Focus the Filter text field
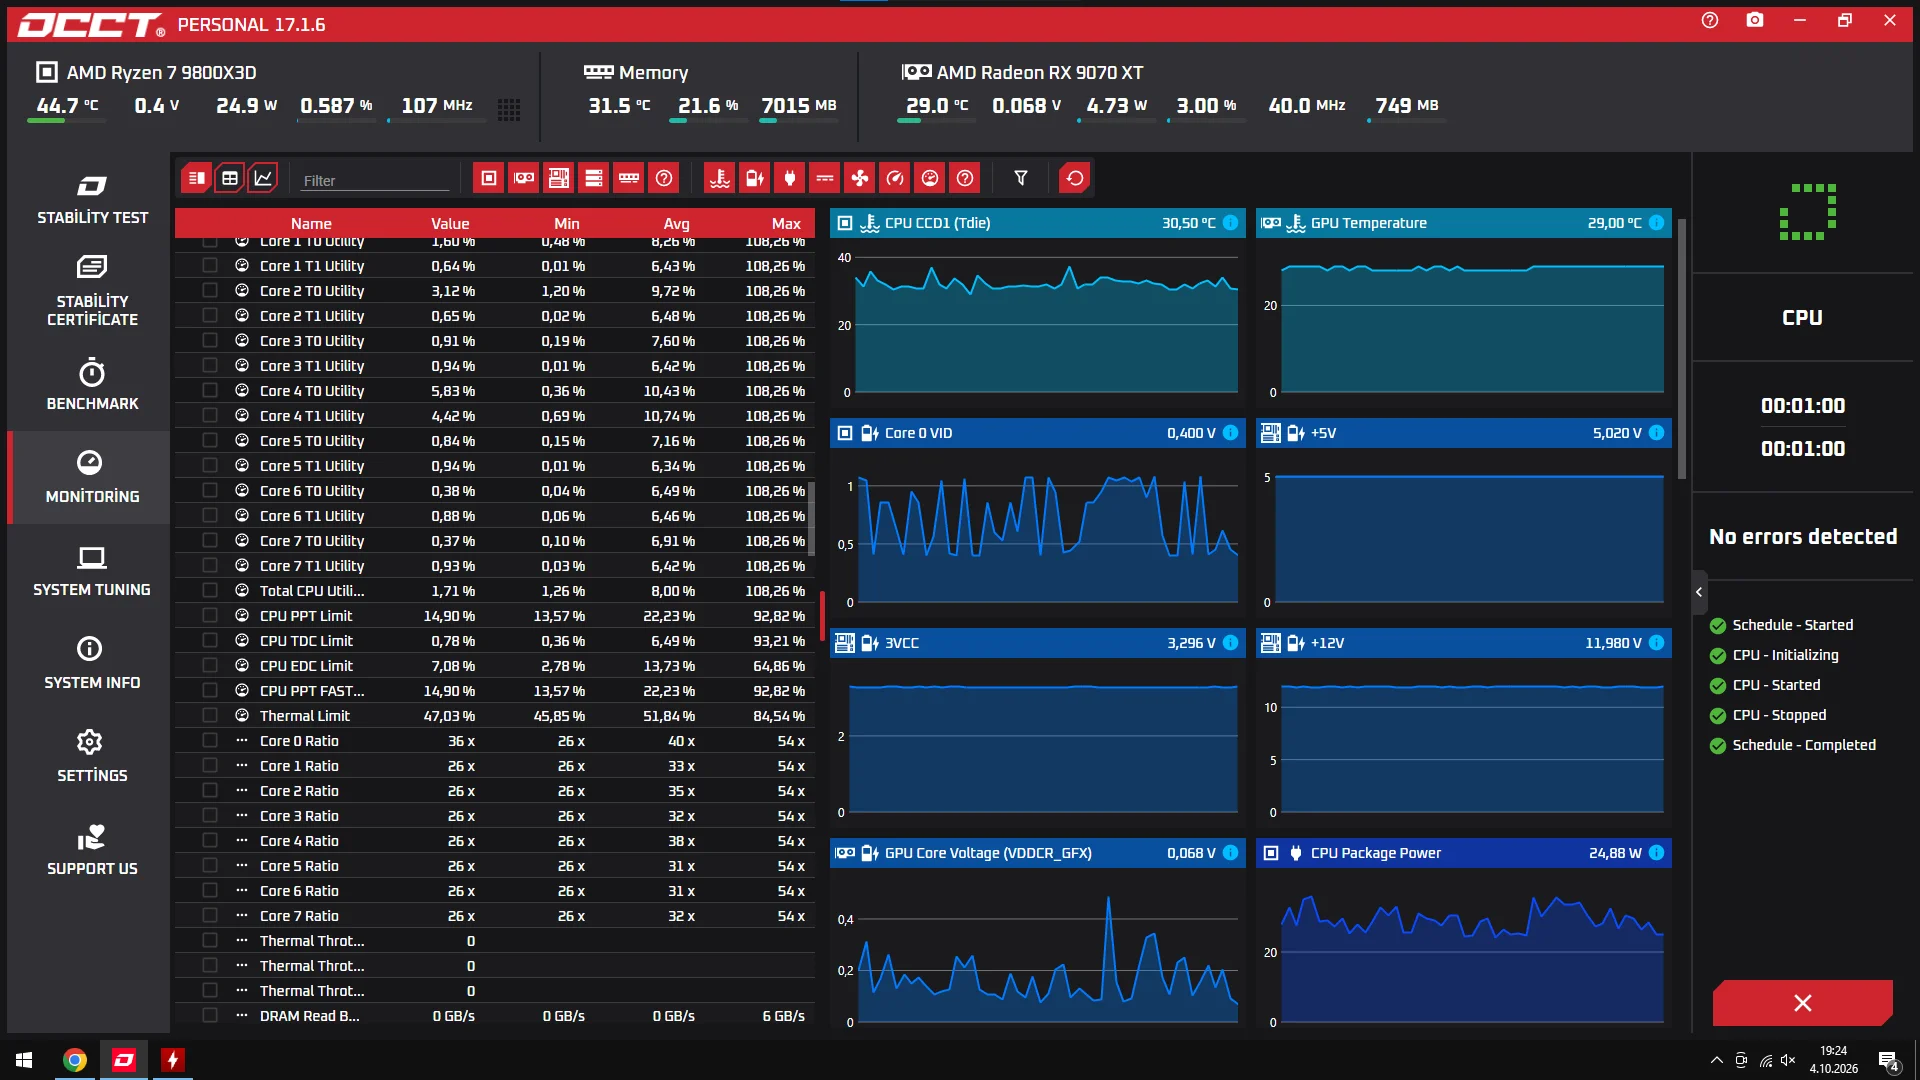The width and height of the screenshot is (1920, 1080). point(376,180)
